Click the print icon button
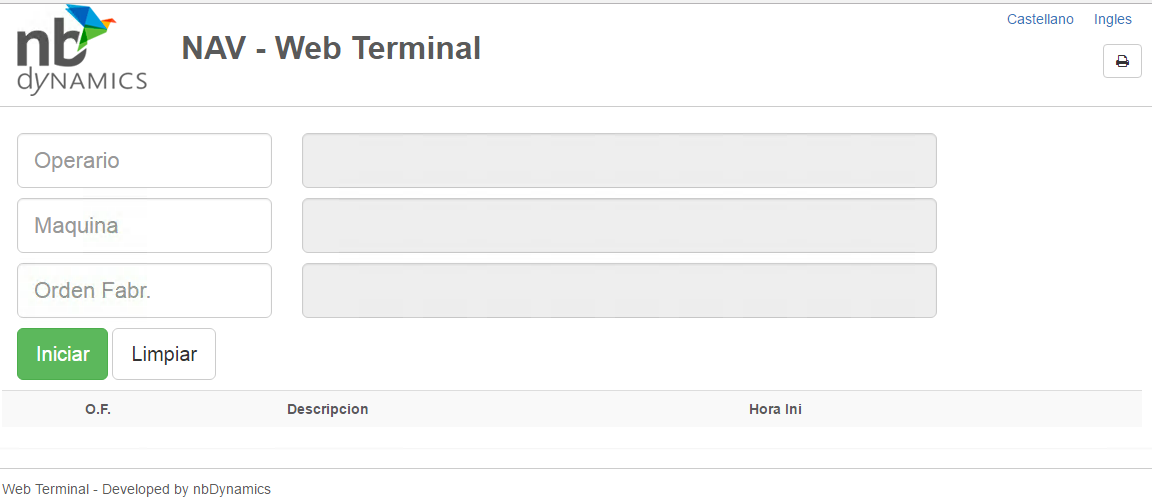This screenshot has width=1152, height=501. [1122, 61]
